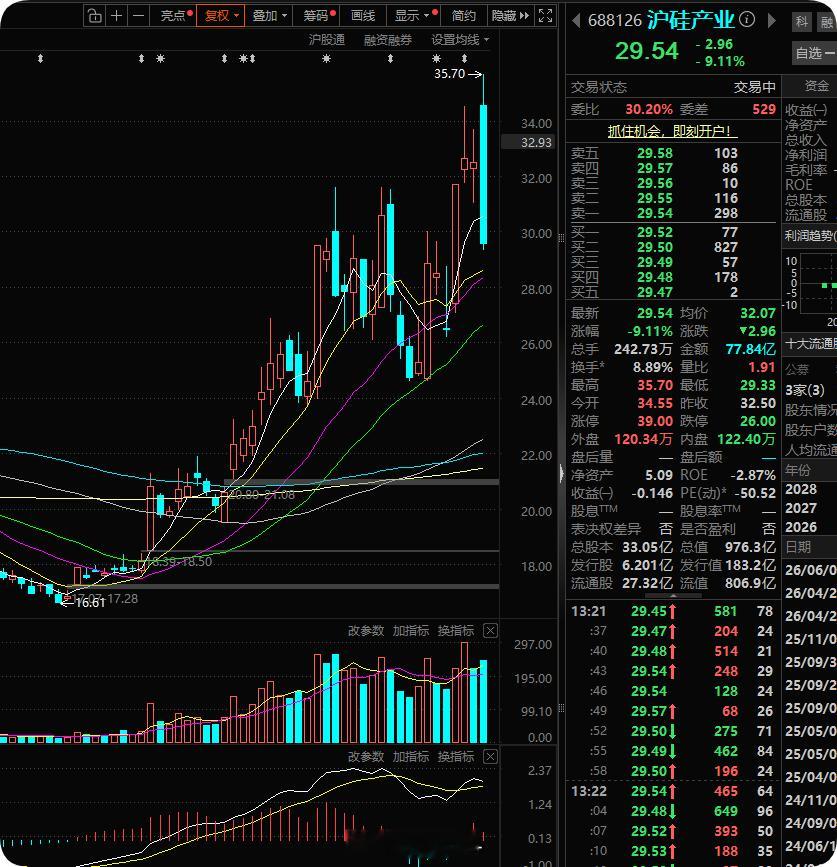Click the 沪股通 label
837x867 pixels.
326,40
